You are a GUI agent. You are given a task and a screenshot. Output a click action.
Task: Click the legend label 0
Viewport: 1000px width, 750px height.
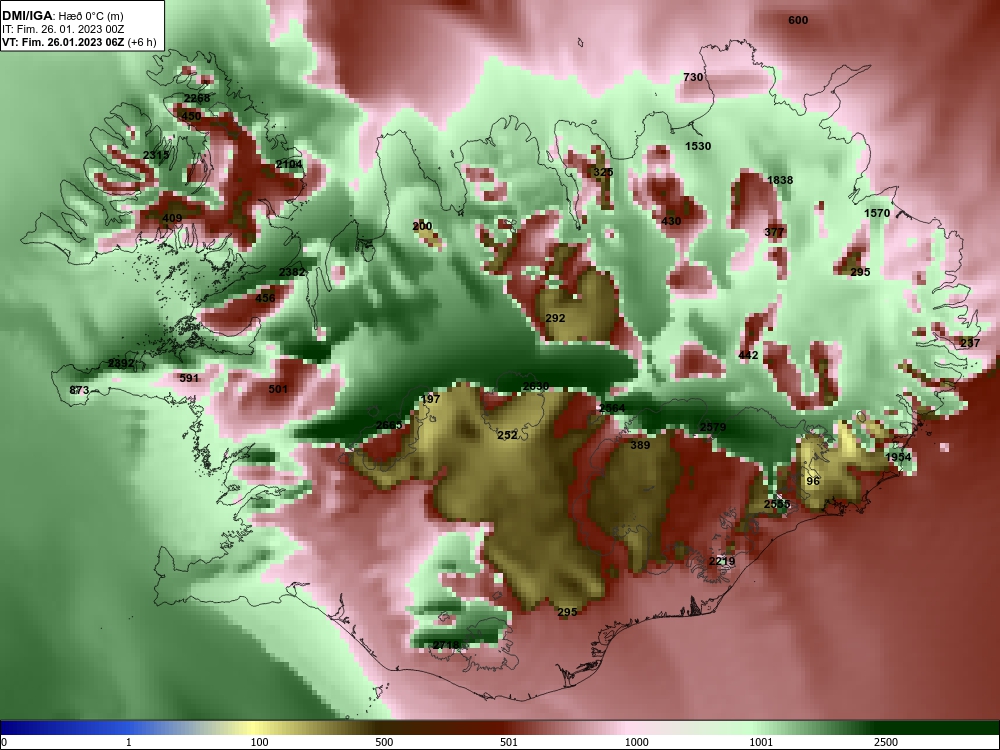tap(4, 742)
